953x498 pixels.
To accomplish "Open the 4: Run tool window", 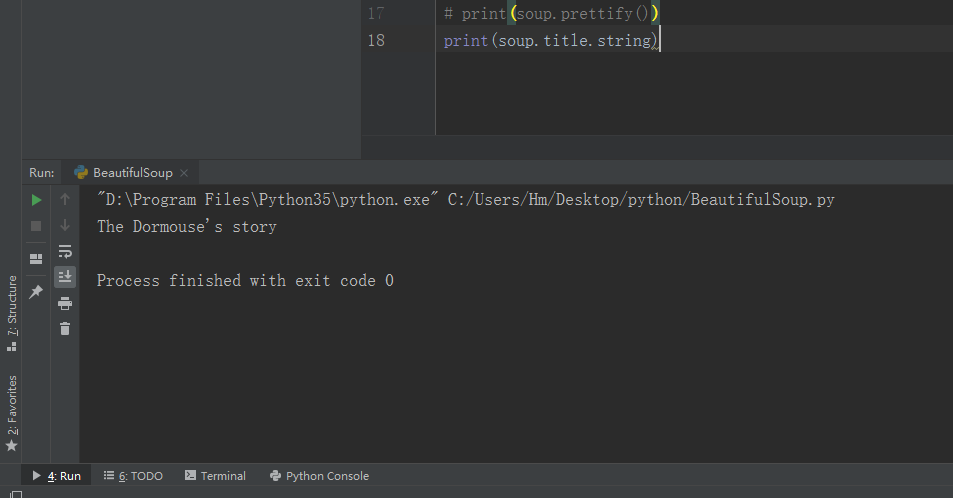I will coord(56,476).
